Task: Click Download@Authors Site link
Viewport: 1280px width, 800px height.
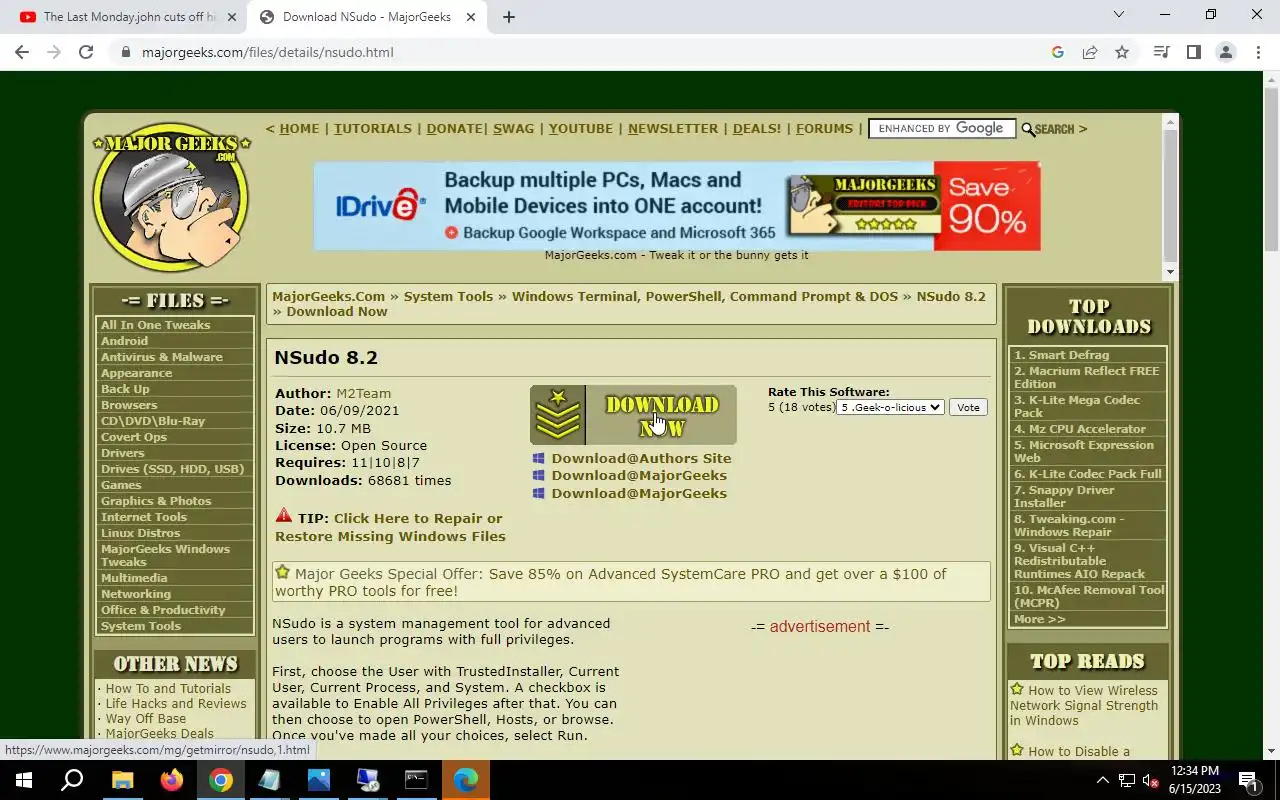Action: tap(641, 458)
